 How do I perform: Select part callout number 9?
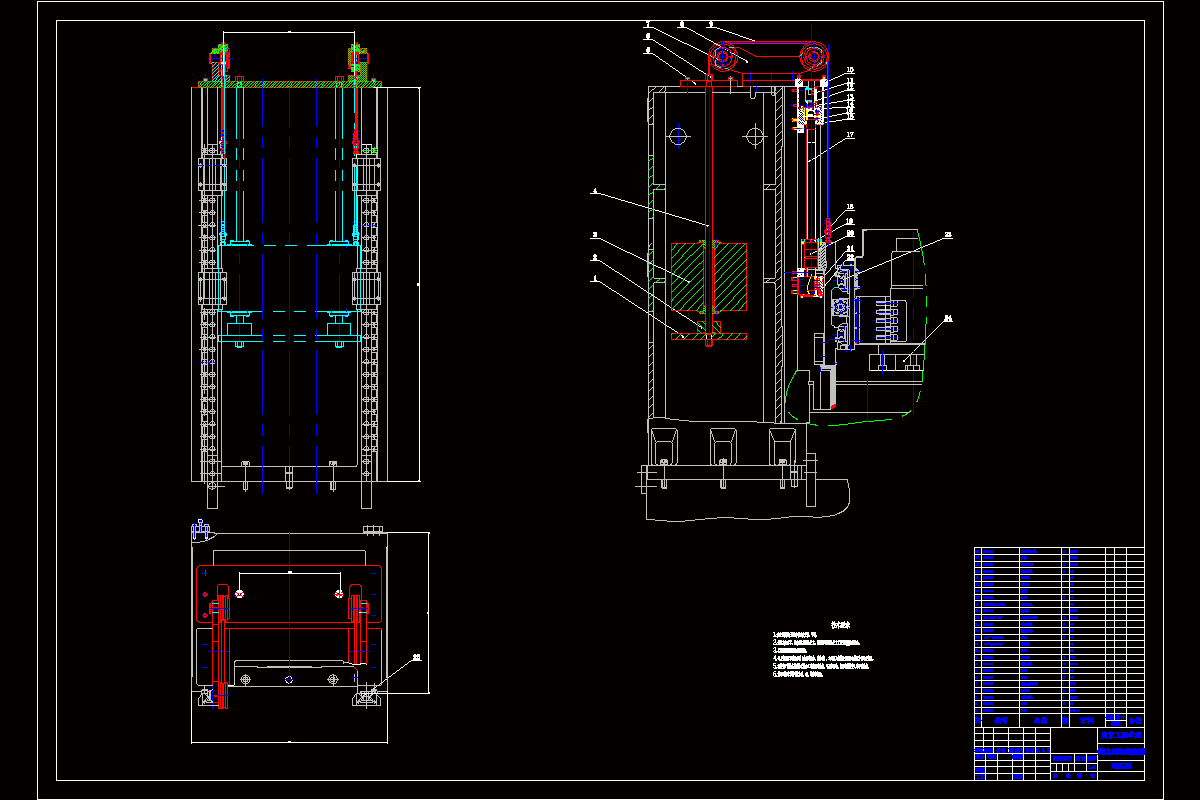point(711,24)
